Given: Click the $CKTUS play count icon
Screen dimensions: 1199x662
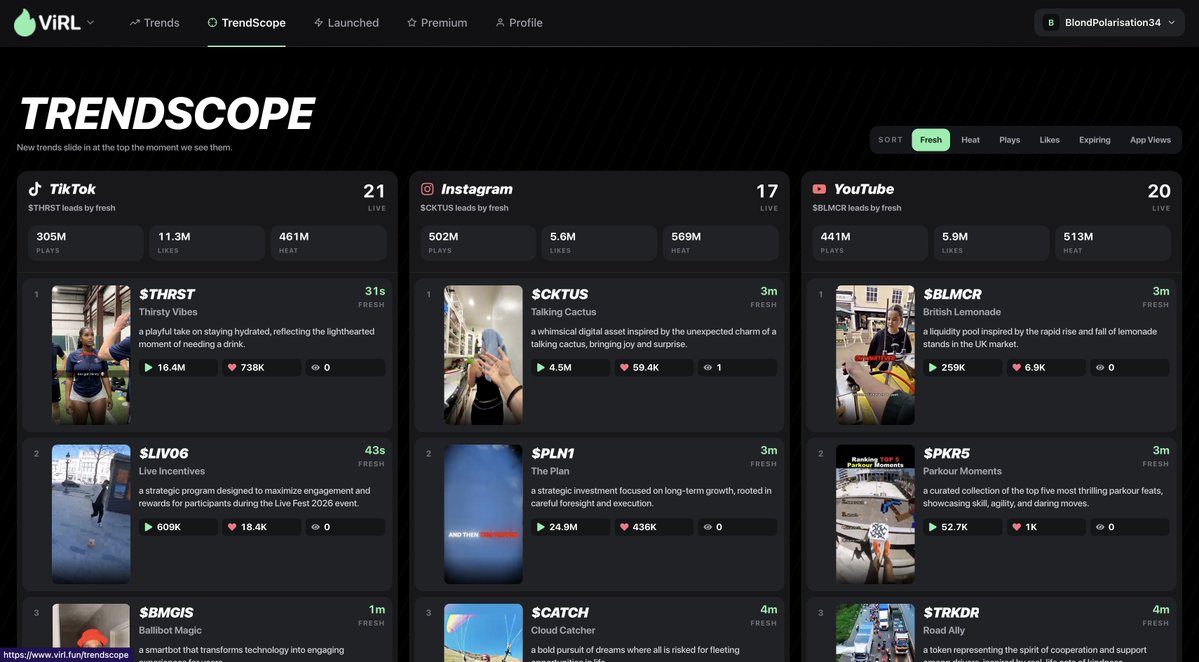Looking at the screenshot, I should pos(541,368).
